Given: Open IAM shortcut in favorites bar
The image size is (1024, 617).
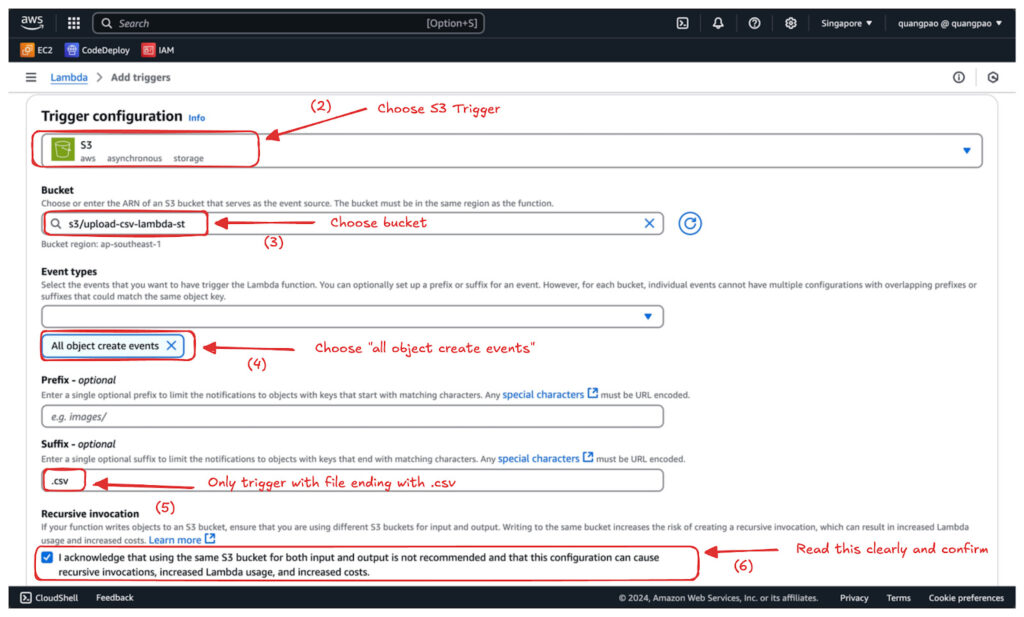Looking at the screenshot, I should [158, 50].
